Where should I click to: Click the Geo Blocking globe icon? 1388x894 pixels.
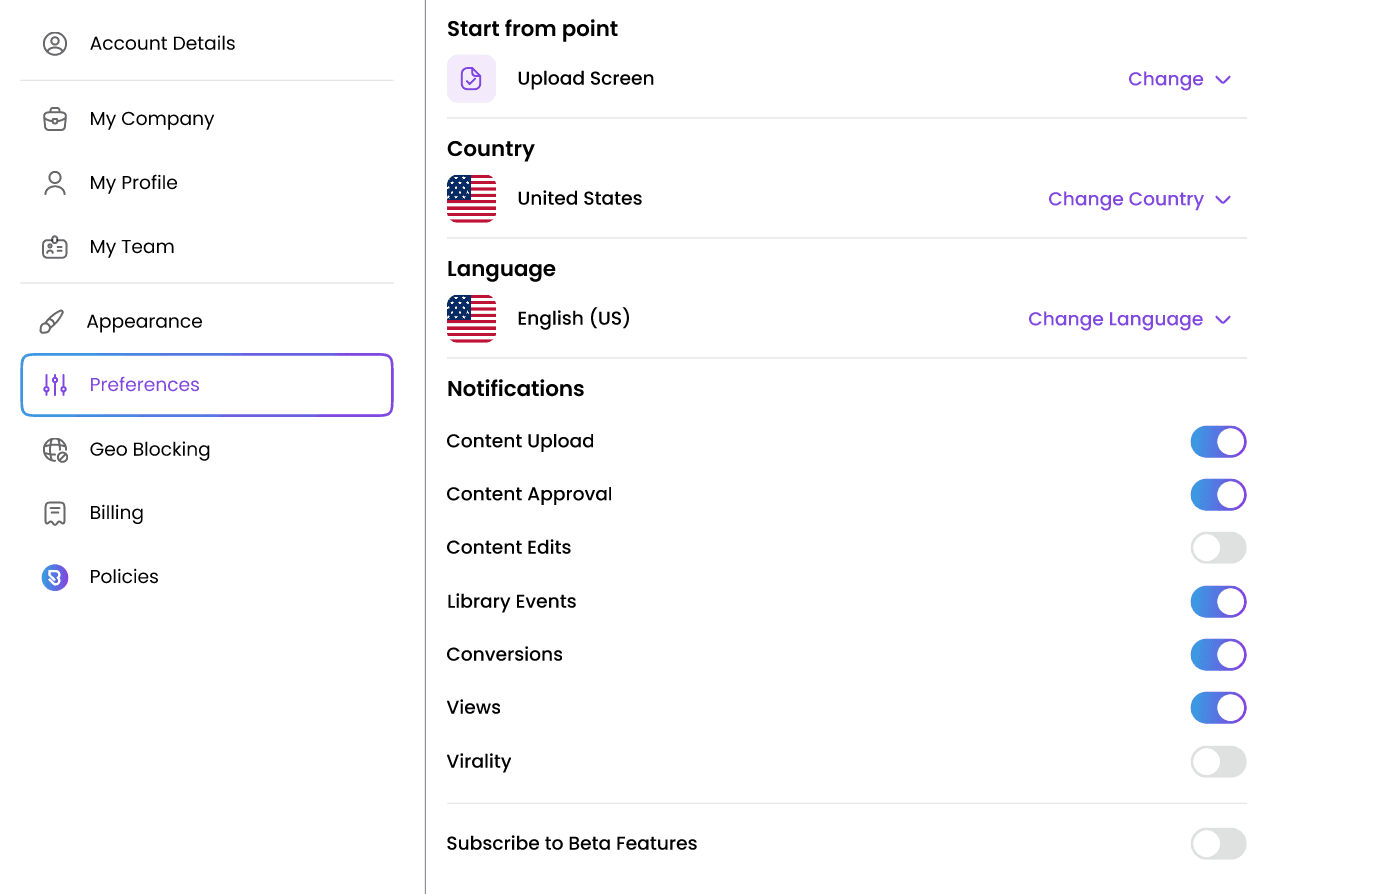(55, 450)
